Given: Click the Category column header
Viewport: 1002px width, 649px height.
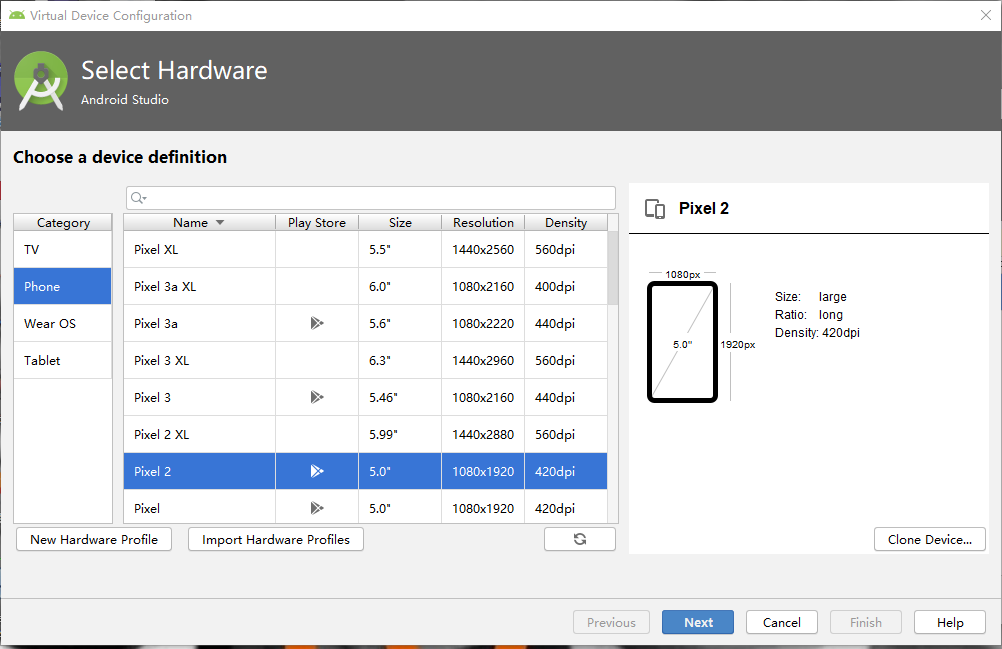Looking at the screenshot, I should coord(63,222).
